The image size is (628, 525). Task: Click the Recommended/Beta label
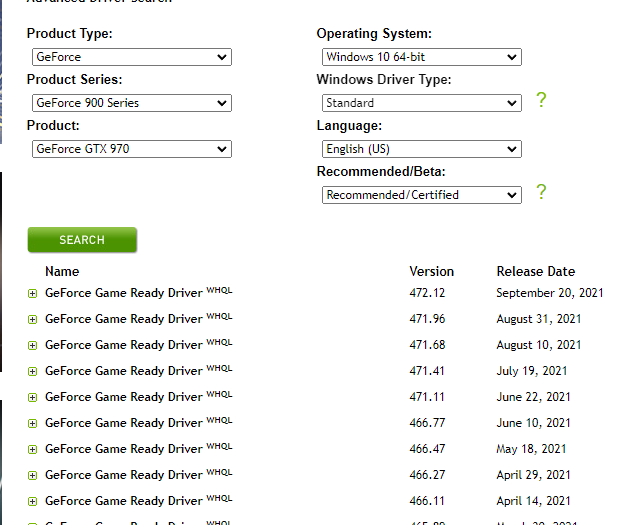381,171
